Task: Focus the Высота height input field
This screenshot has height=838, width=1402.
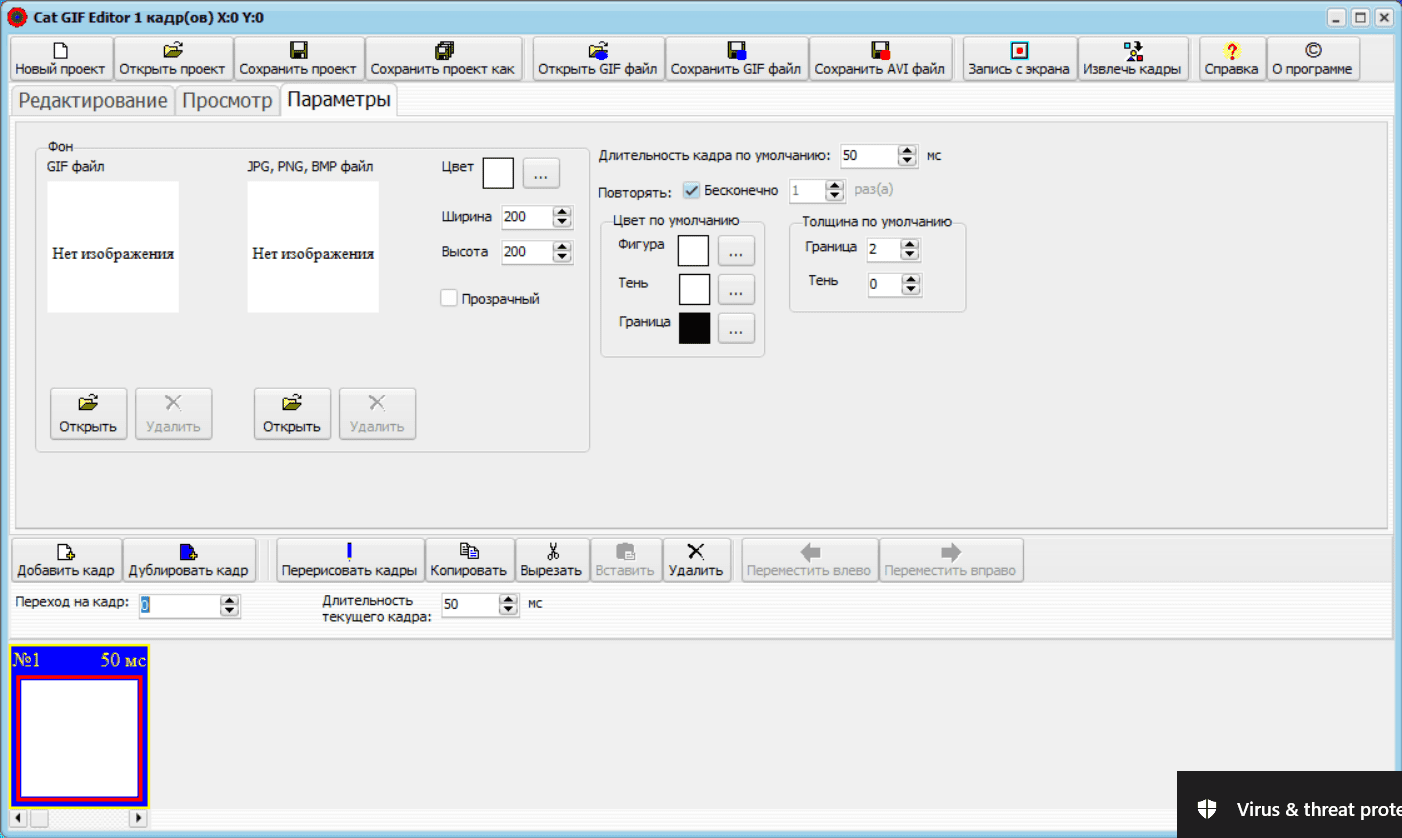Action: click(x=527, y=252)
